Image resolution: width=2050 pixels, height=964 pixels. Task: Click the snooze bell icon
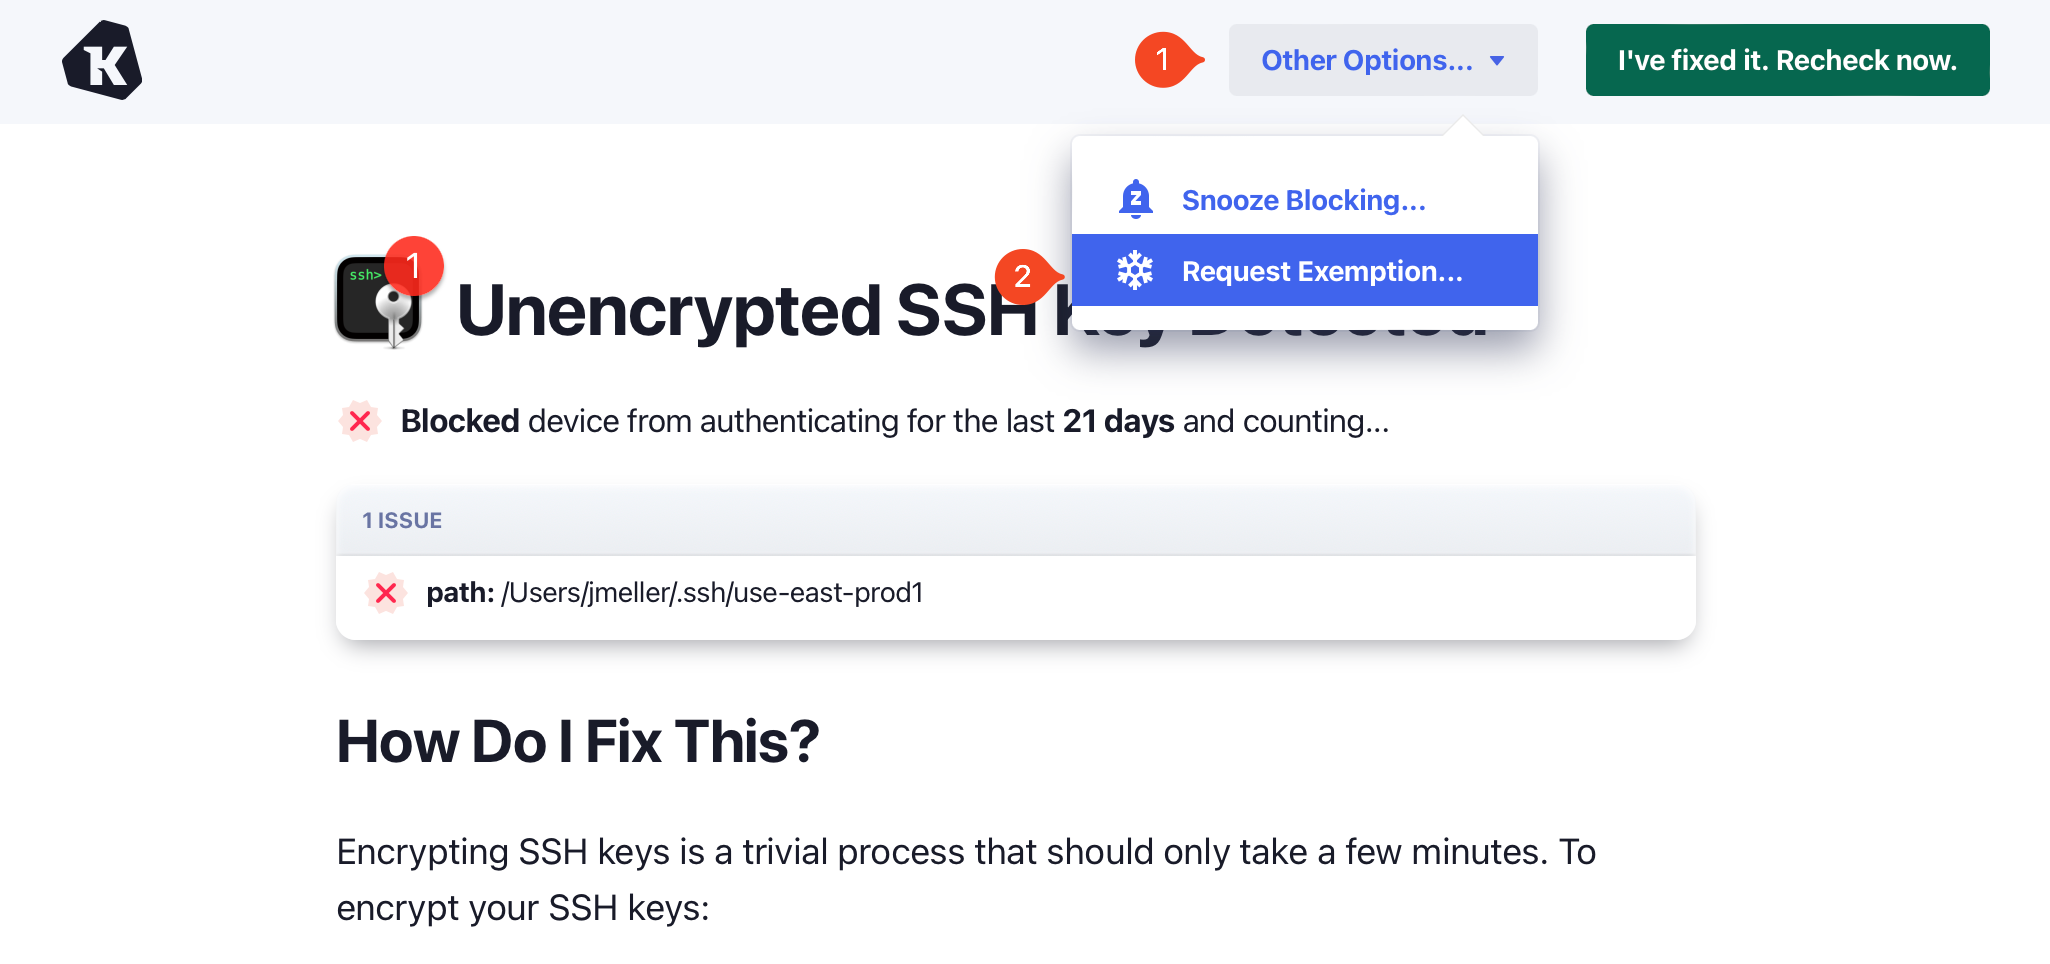[1135, 200]
